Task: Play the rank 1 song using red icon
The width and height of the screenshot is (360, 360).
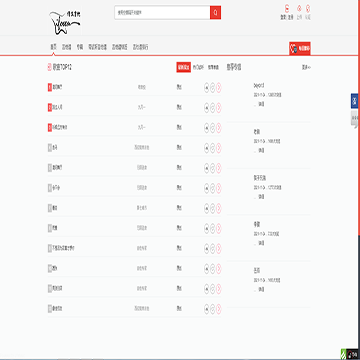Action: [x=219, y=88]
